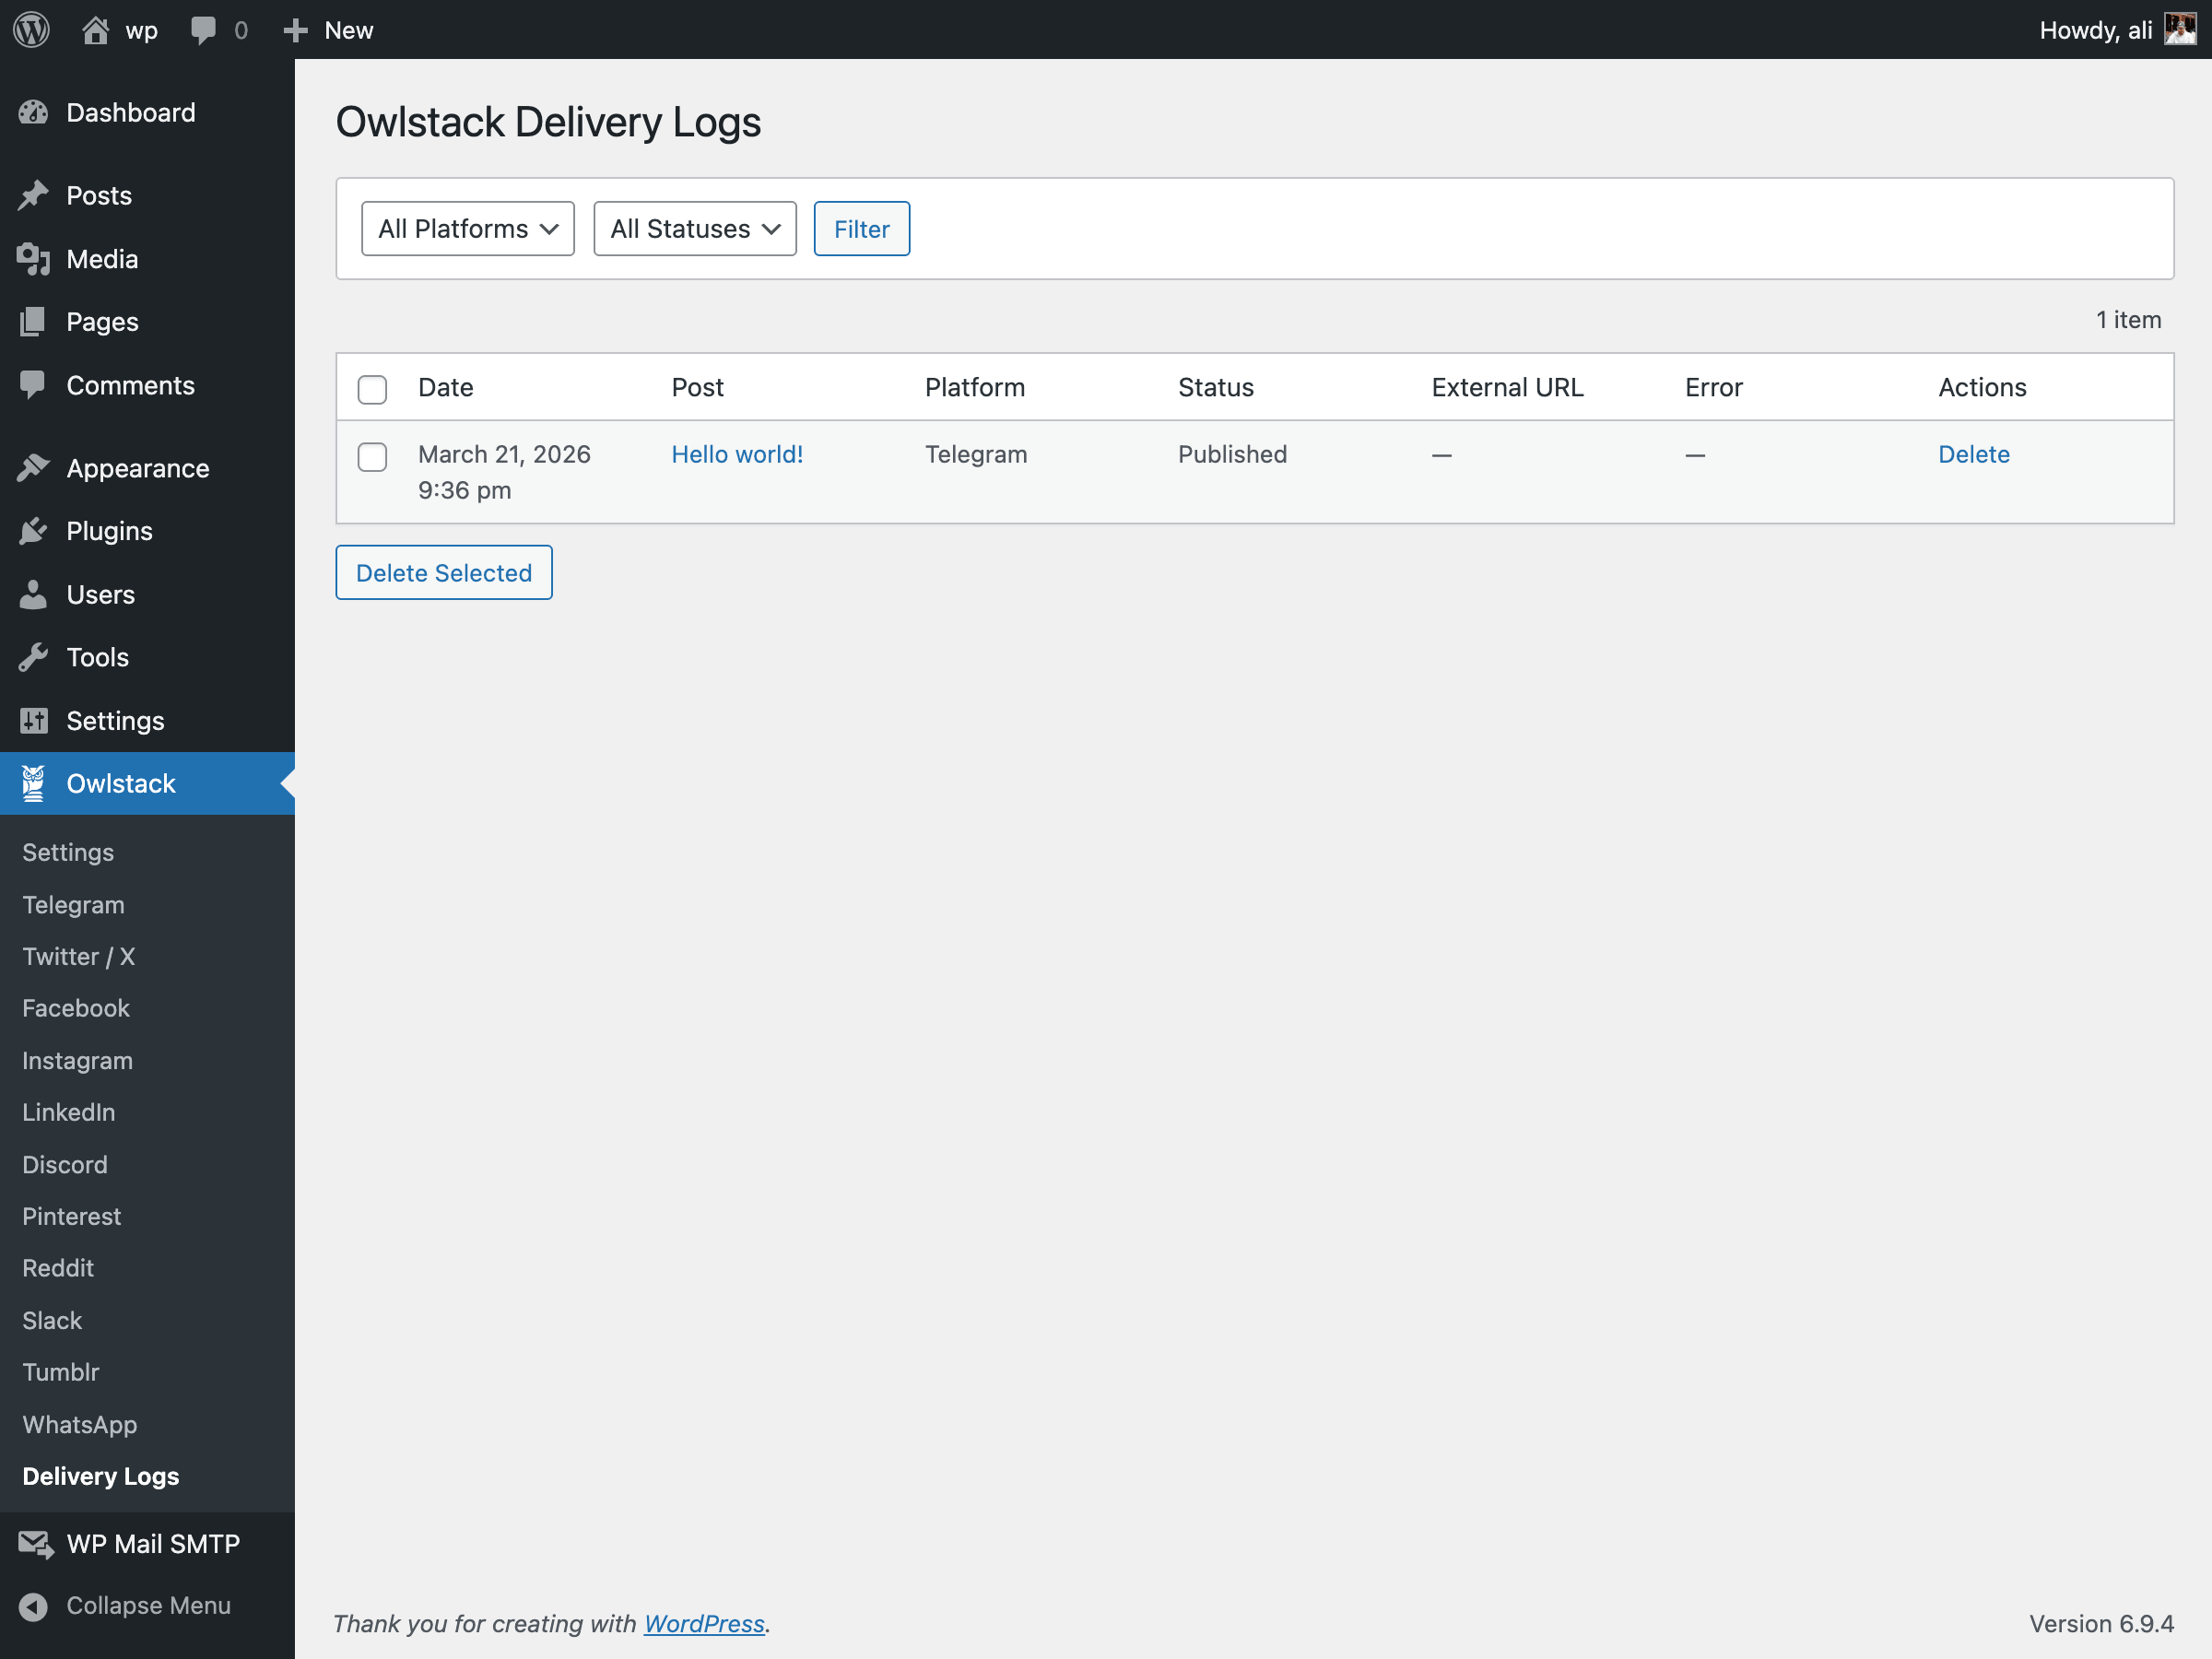Toggle the select-all checkbox in table header

click(x=372, y=389)
